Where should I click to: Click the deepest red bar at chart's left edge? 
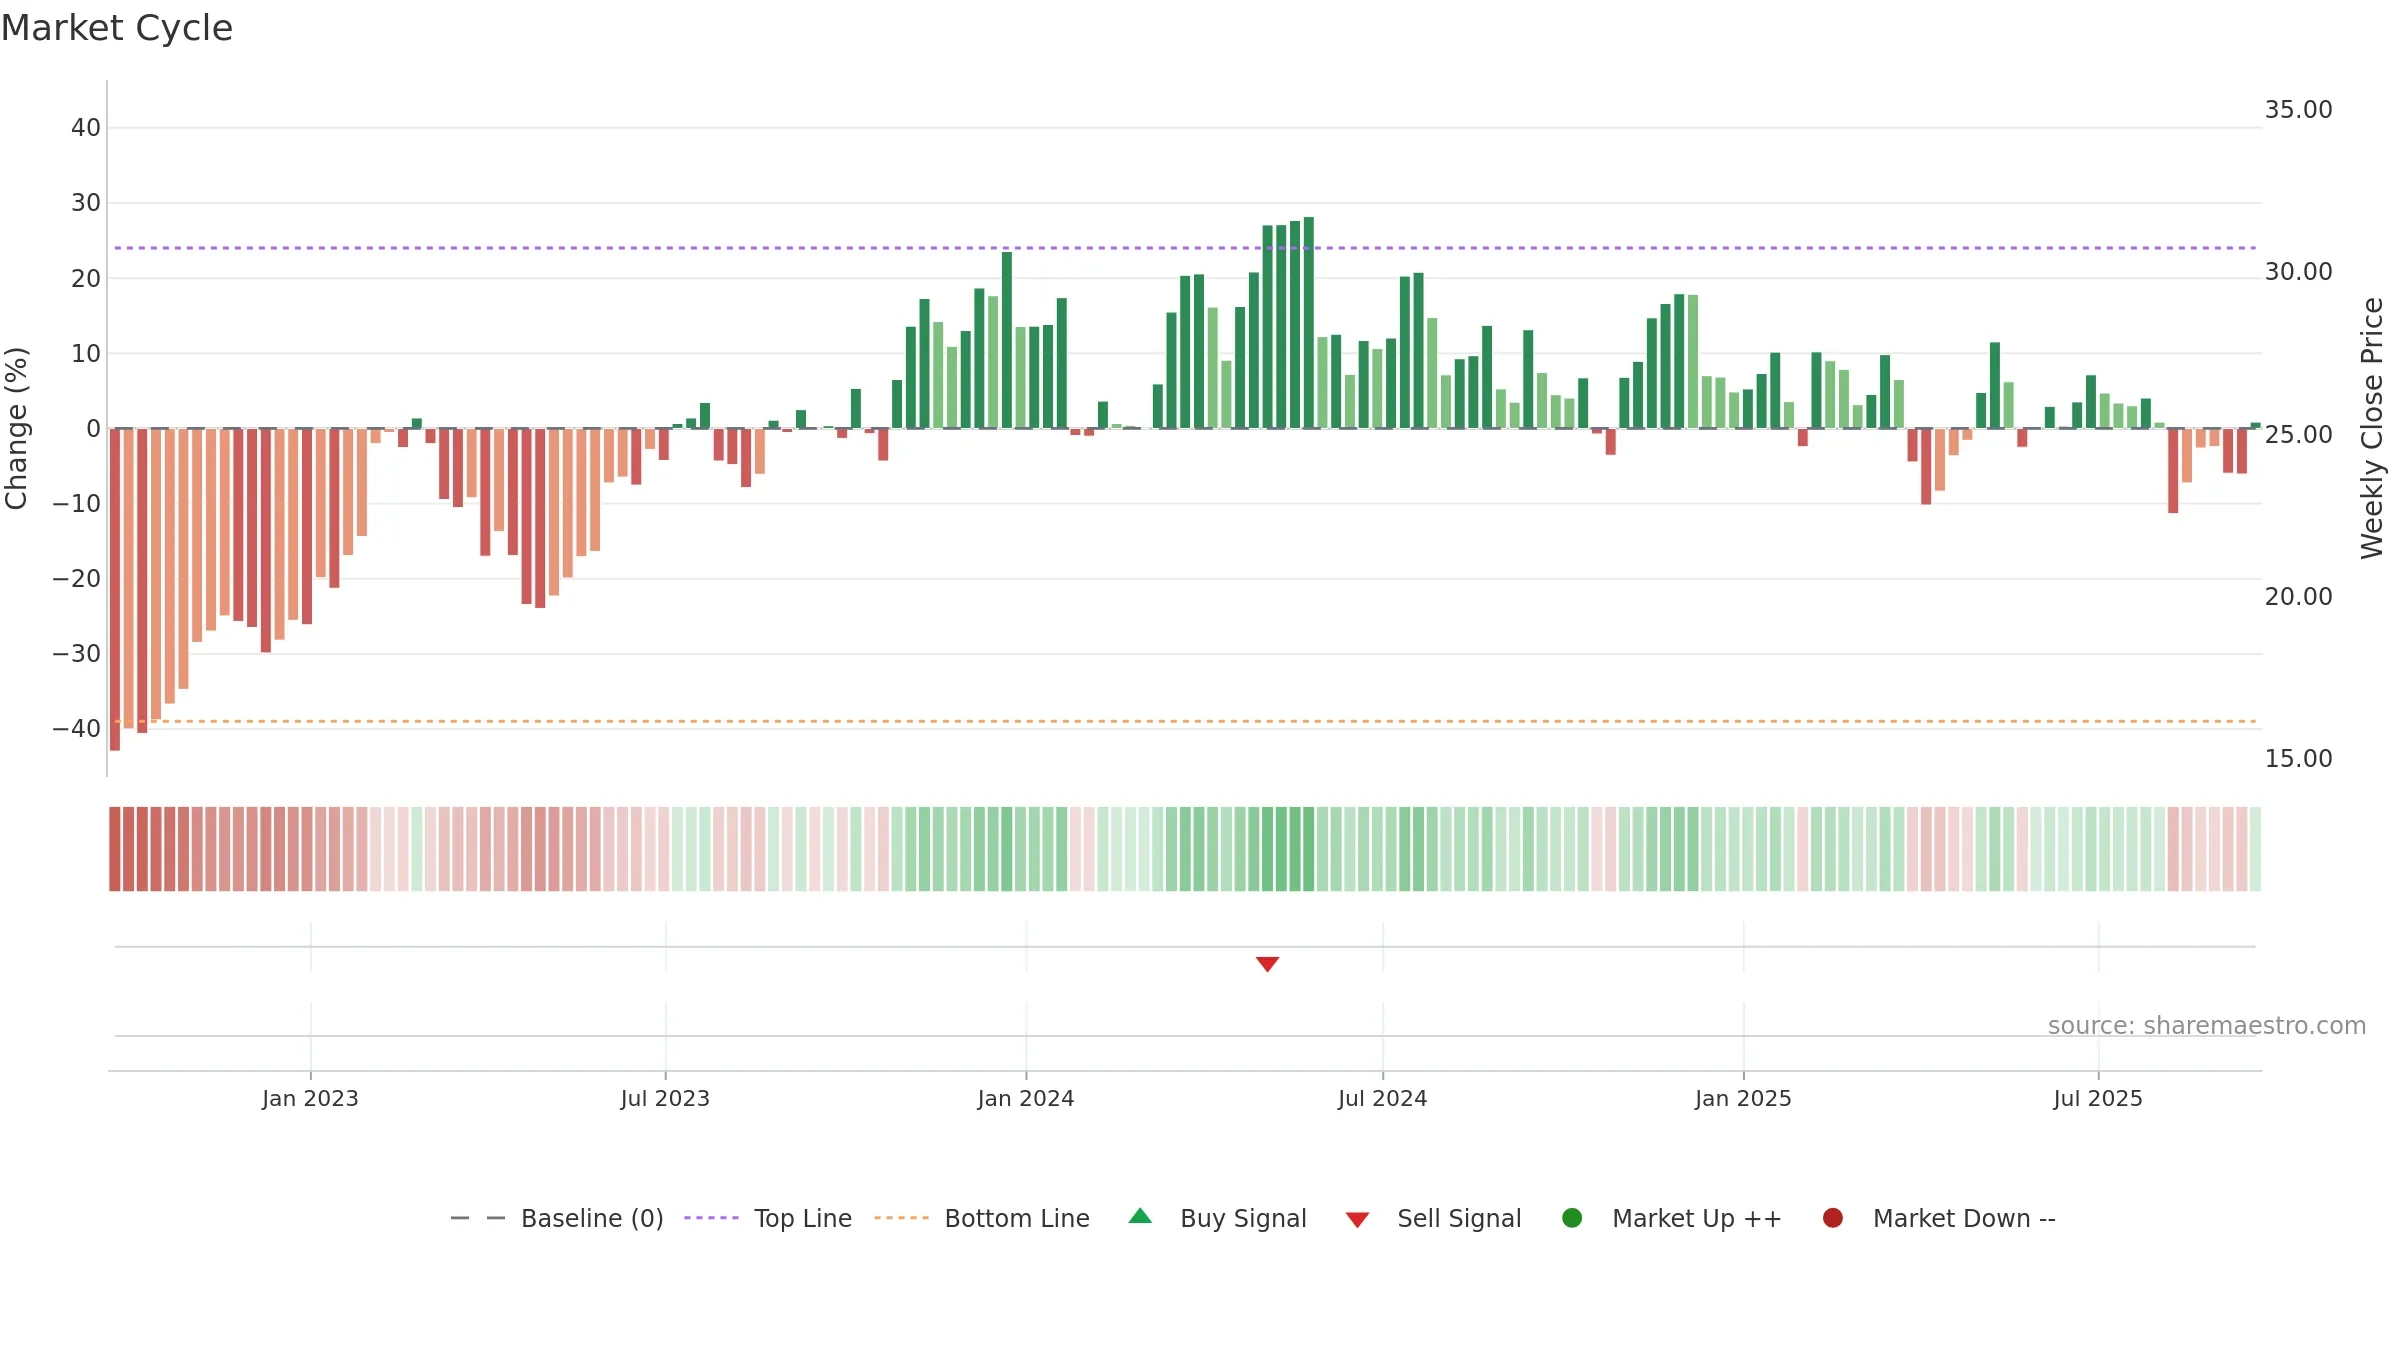pyautogui.click(x=115, y=589)
